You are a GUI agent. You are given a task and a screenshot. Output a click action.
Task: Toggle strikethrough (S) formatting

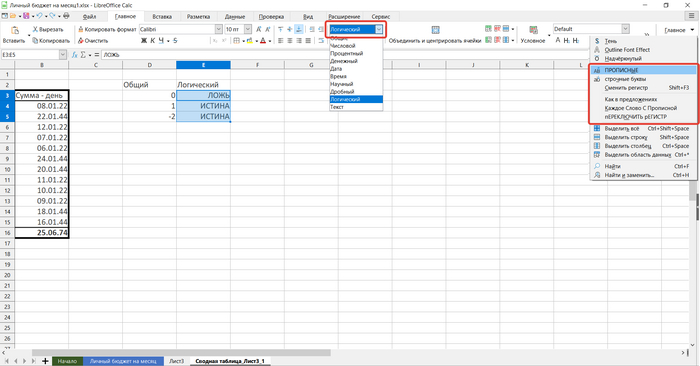click(175, 41)
